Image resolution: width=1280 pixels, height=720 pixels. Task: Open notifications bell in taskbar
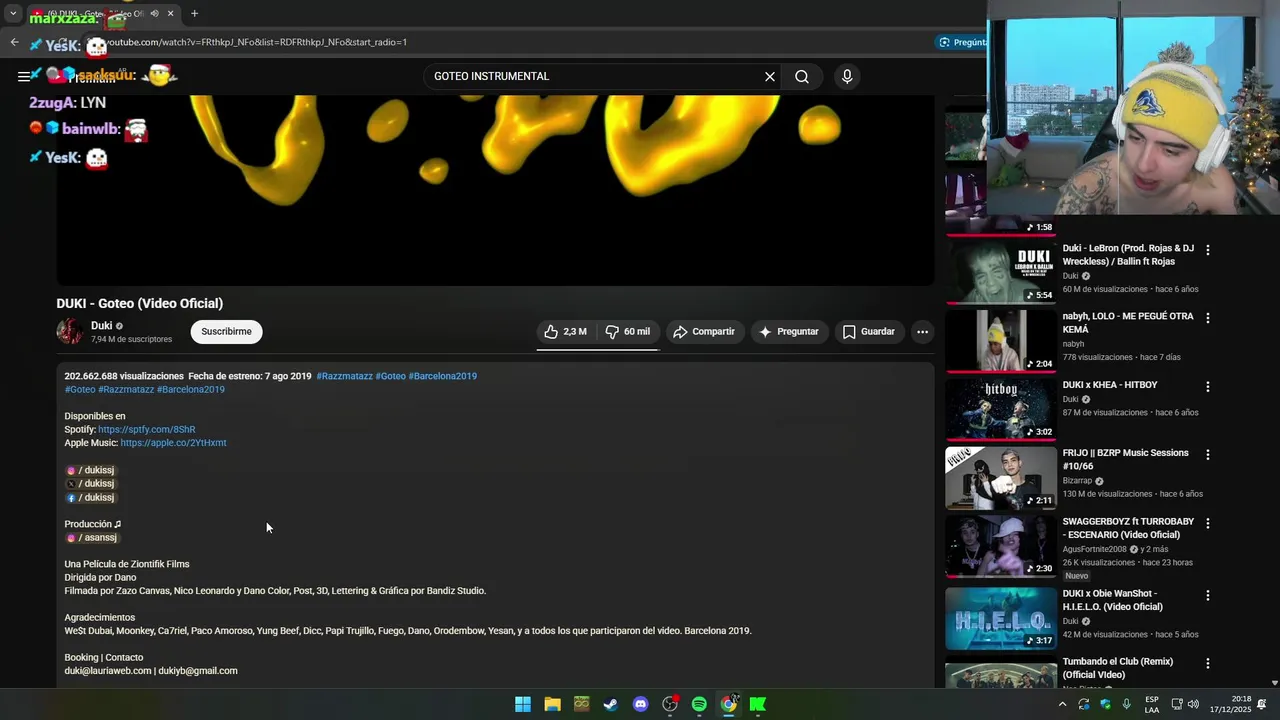point(1262,704)
